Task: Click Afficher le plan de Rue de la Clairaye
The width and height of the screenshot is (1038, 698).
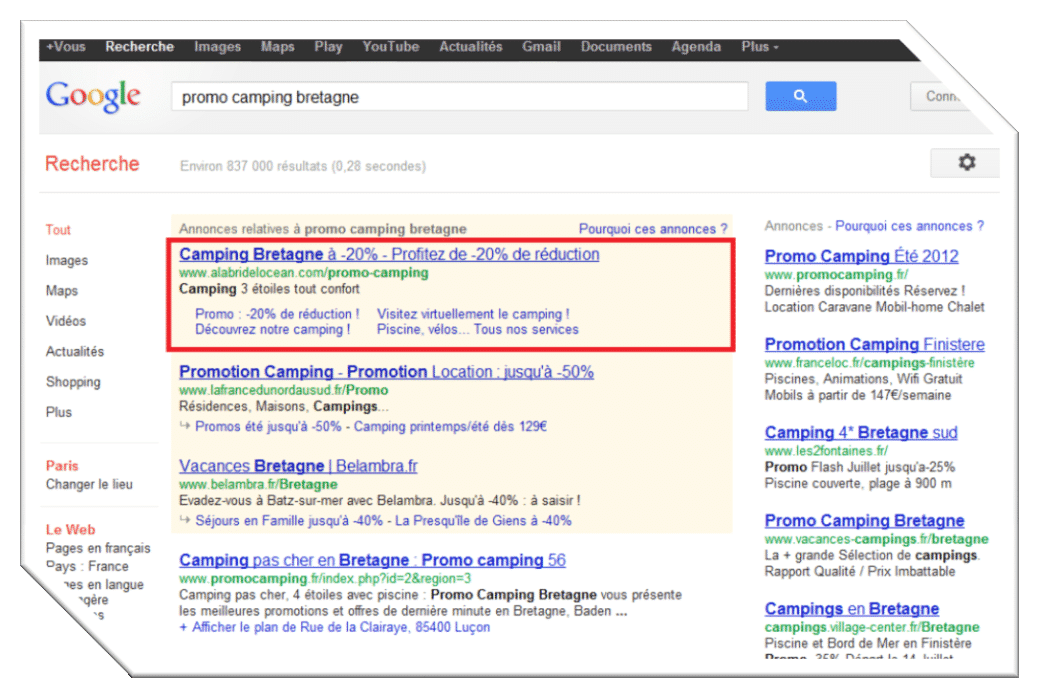Action: click(x=334, y=627)
